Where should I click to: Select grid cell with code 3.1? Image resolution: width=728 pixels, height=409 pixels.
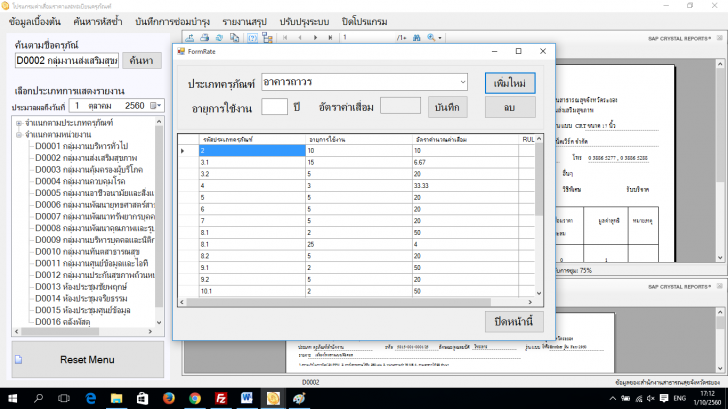252,162
